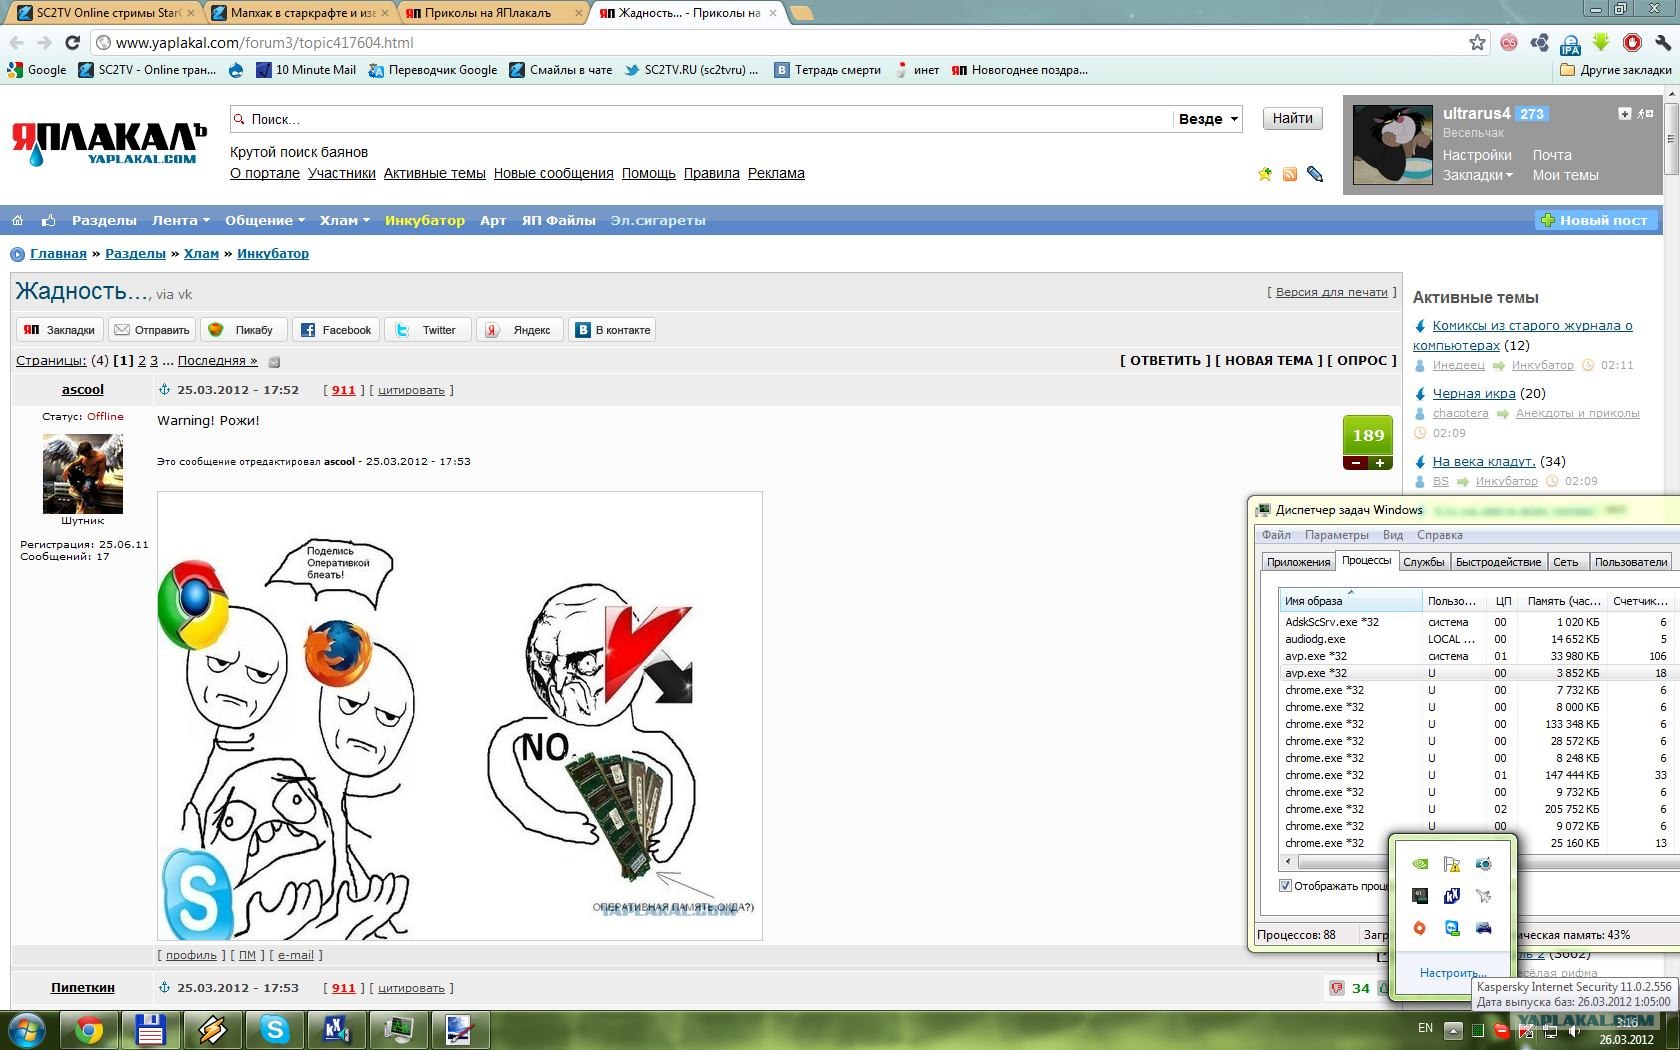Switch to the Службы tab in Task Manager
The image size is (1680, 1050).
pyautogui.click(x=1423, y=562)
